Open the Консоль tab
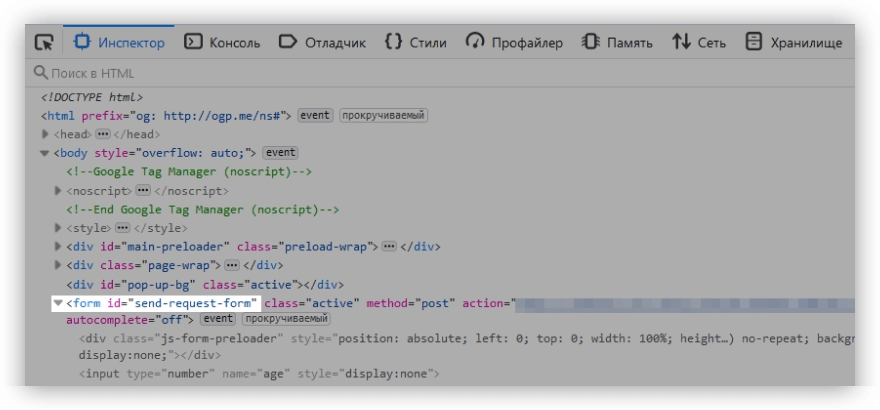Screen dimensions: 880x410 [x=221, y=42]
